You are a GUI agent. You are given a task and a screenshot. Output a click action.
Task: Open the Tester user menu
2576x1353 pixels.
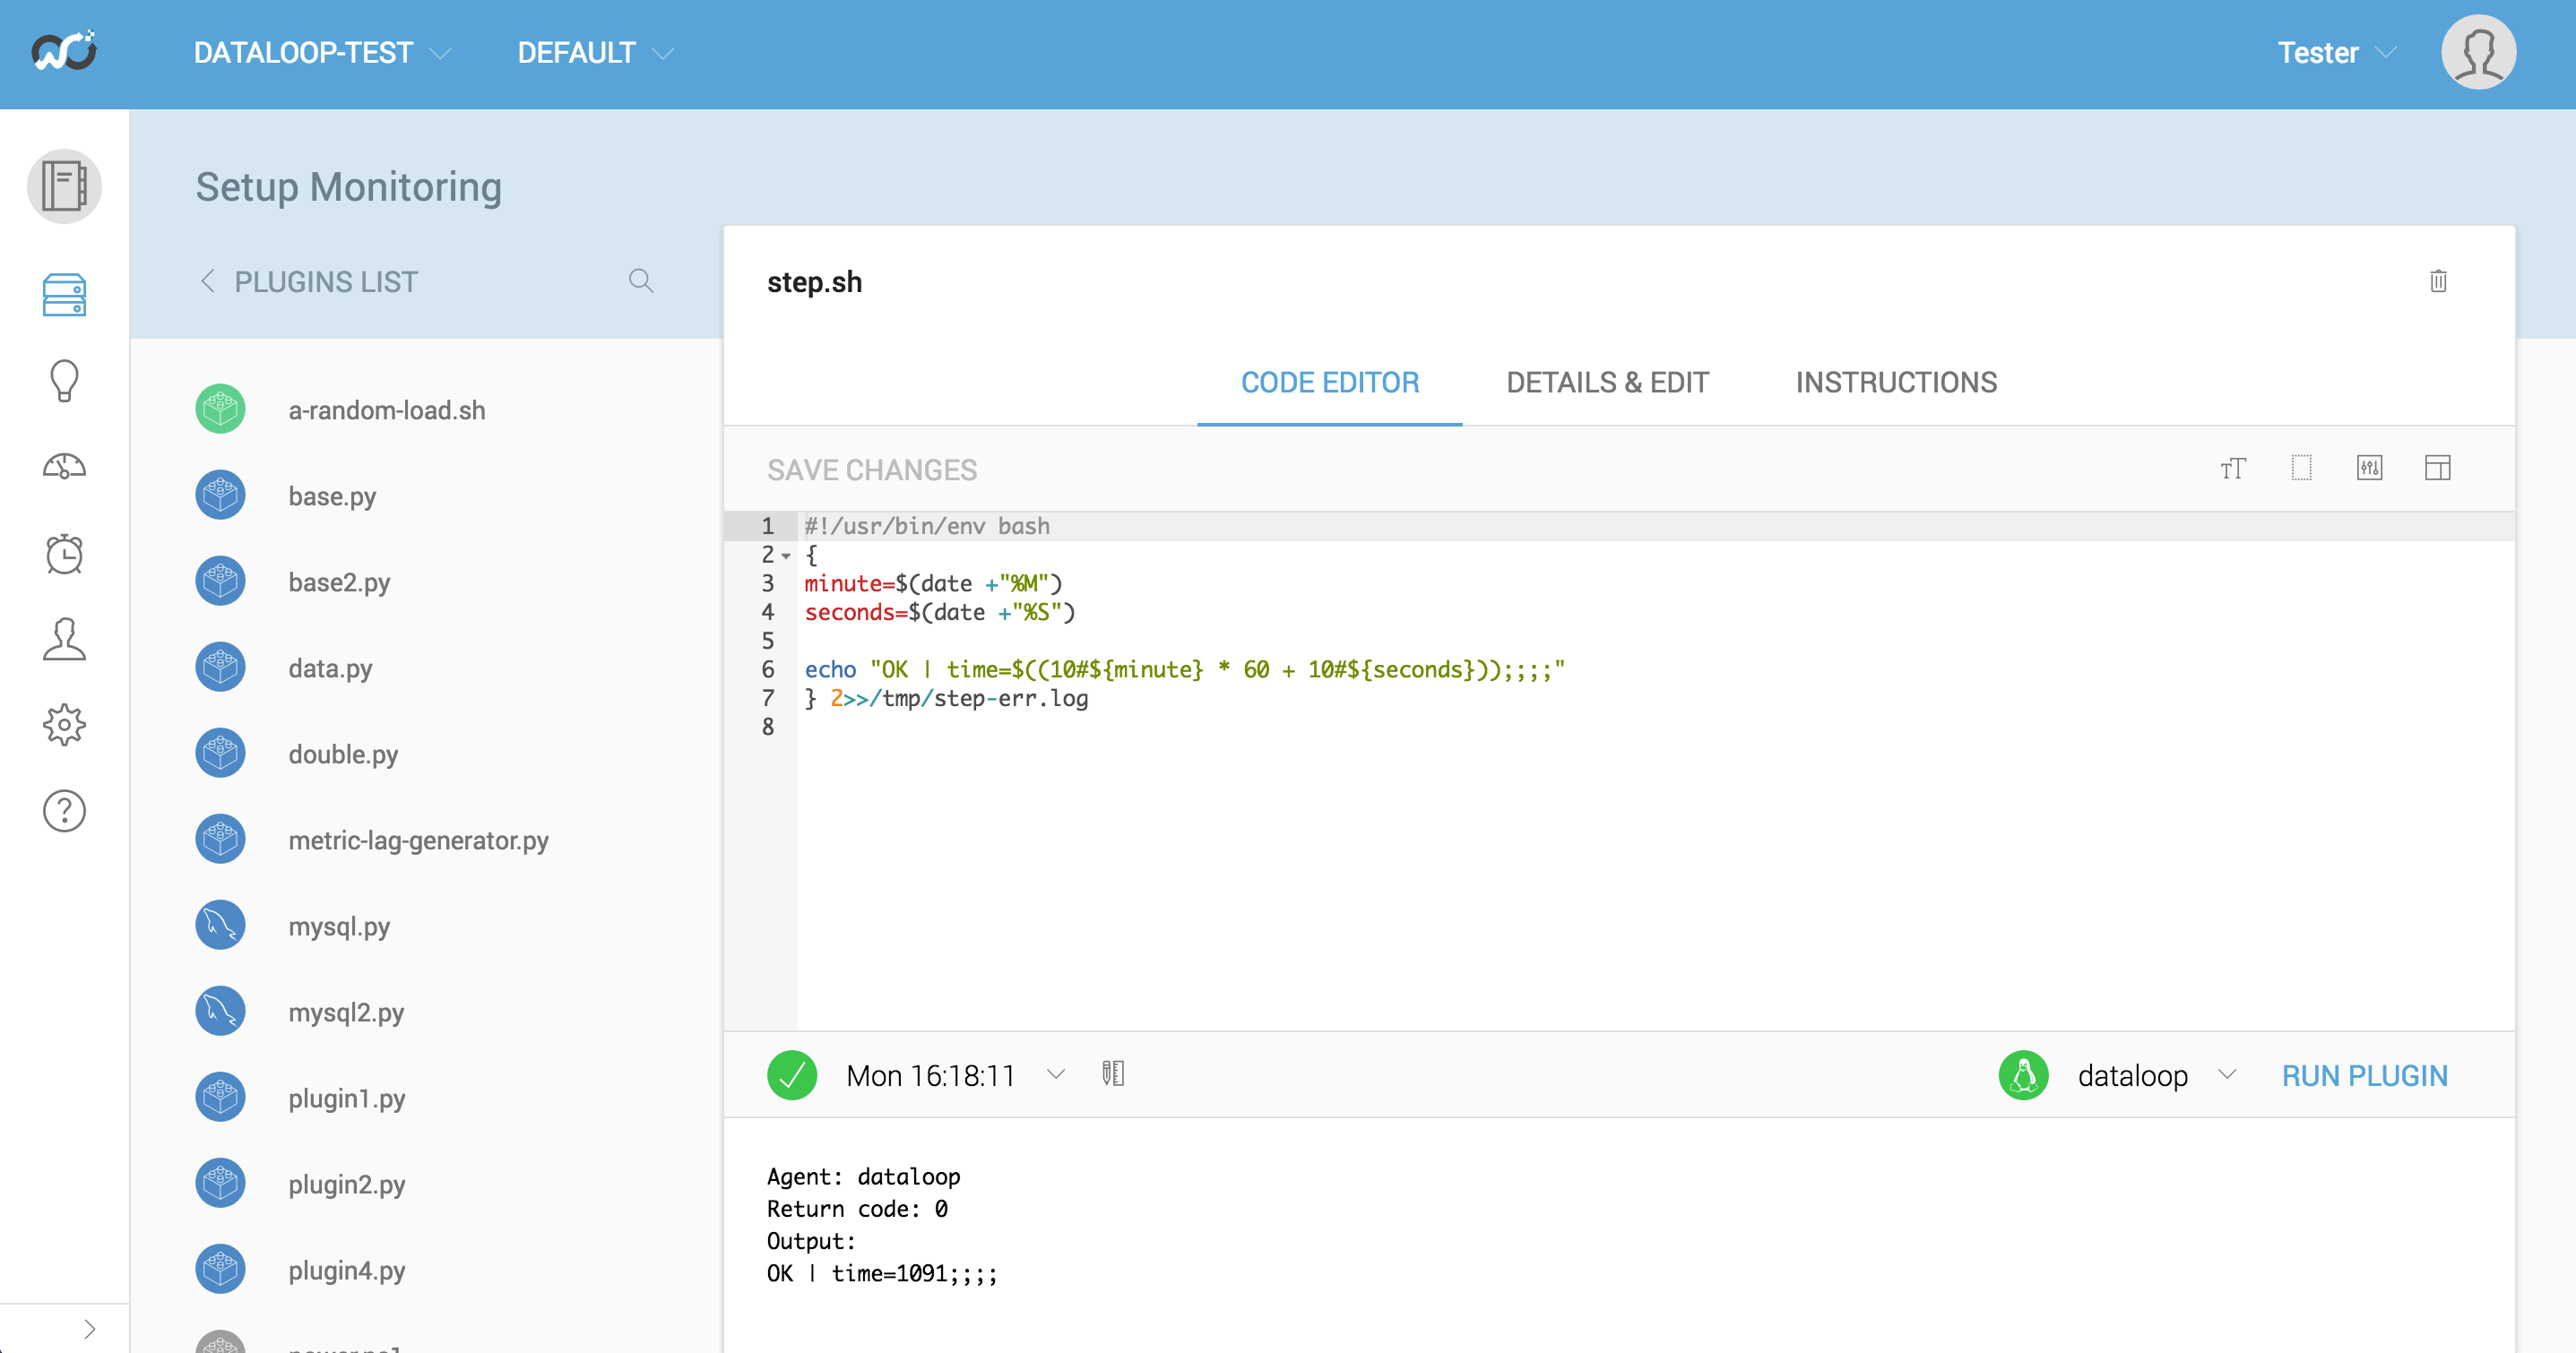pos(2338,52)
